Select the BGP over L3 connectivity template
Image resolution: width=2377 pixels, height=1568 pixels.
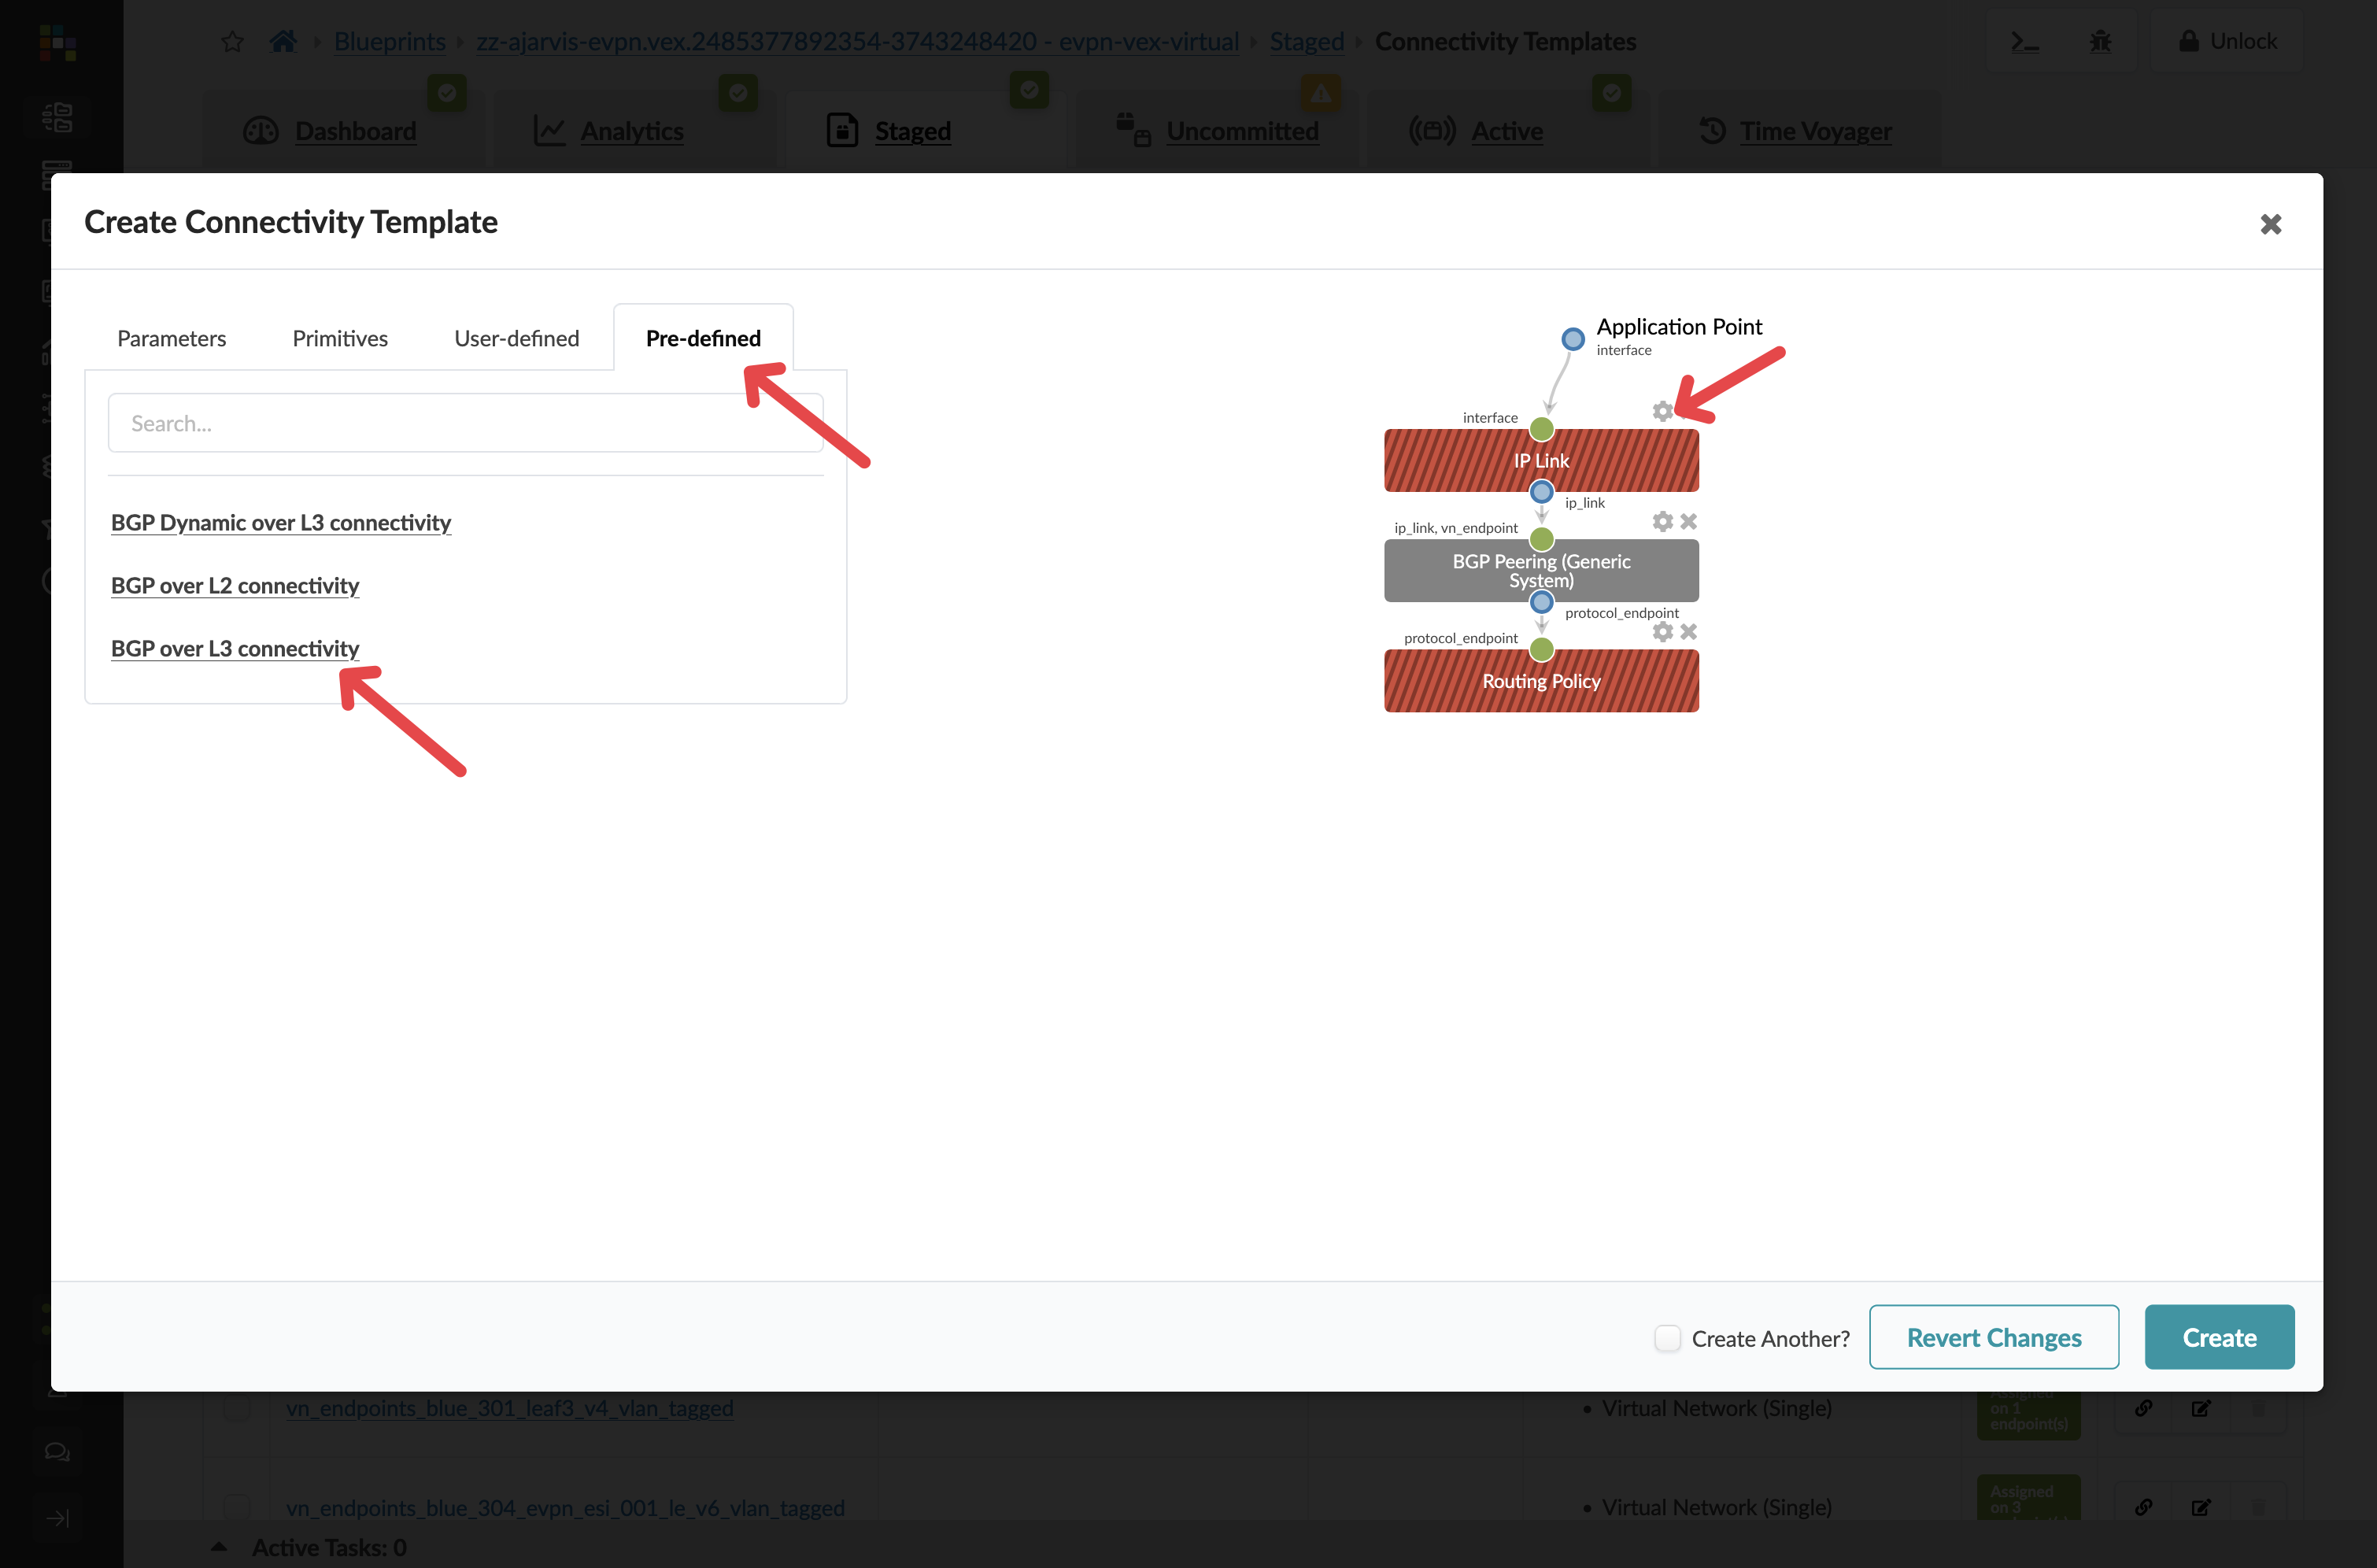click(x=235, y=648)
